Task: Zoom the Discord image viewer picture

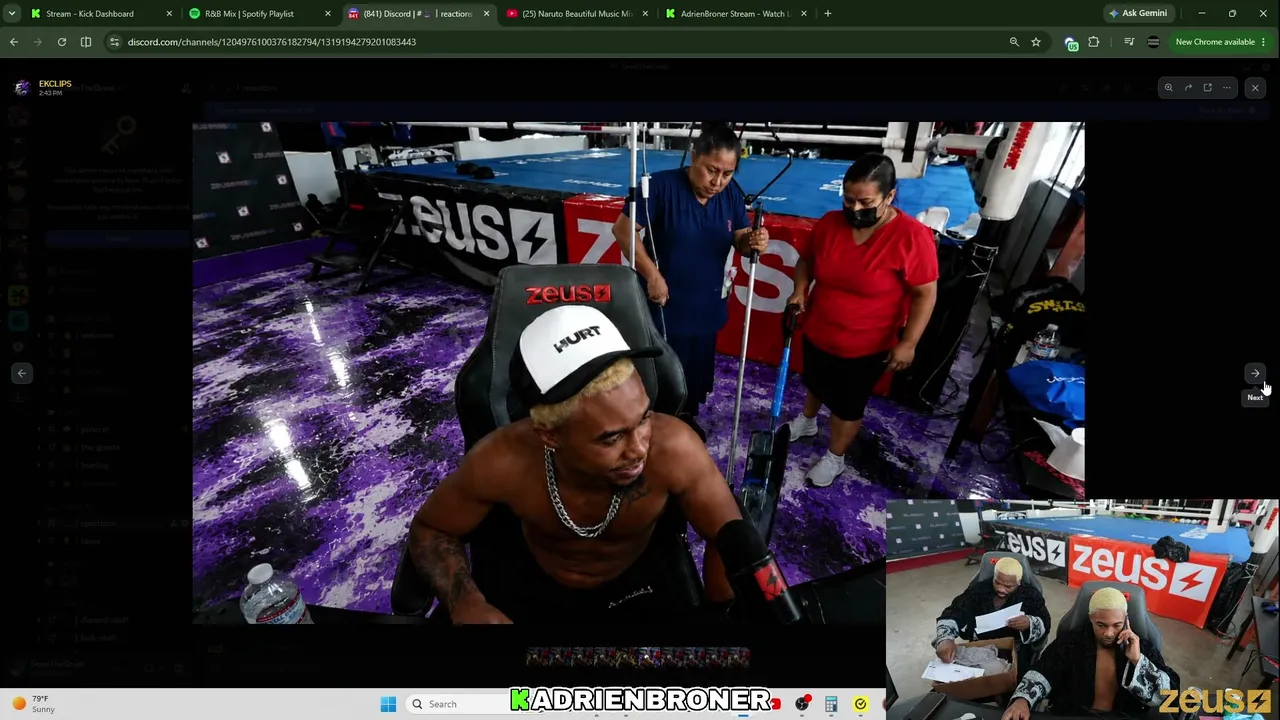Action: tap(1168, 88)
